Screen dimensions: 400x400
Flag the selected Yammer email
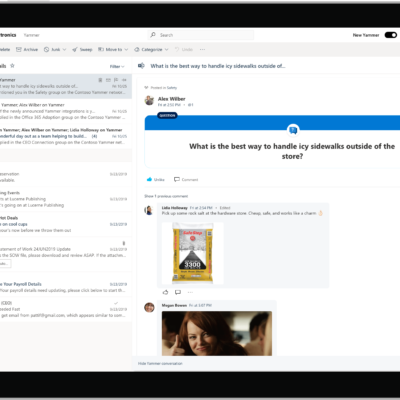point(116,80)
